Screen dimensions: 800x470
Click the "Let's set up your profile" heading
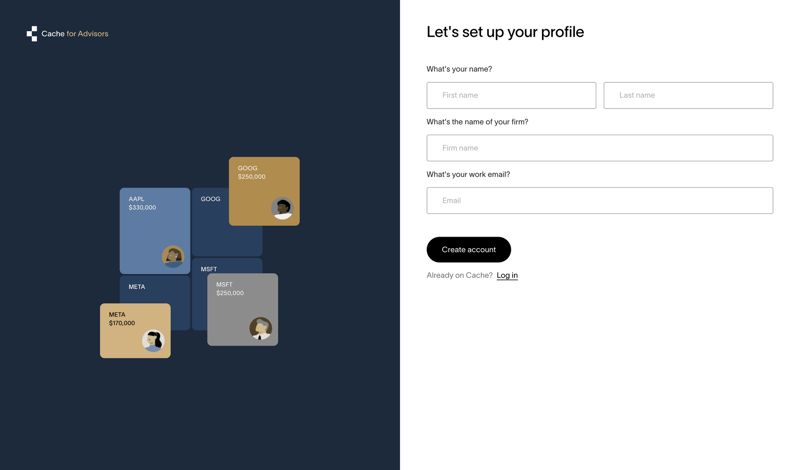(x=505, y=32)
